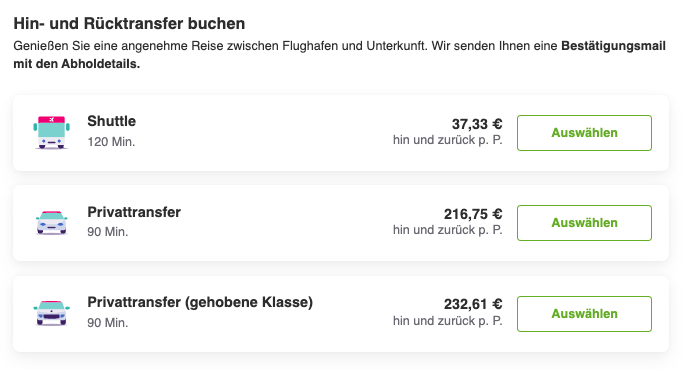Click the Shuttle bus icon
This screenshot has width=684, height=369.
[x=51, y=133]
